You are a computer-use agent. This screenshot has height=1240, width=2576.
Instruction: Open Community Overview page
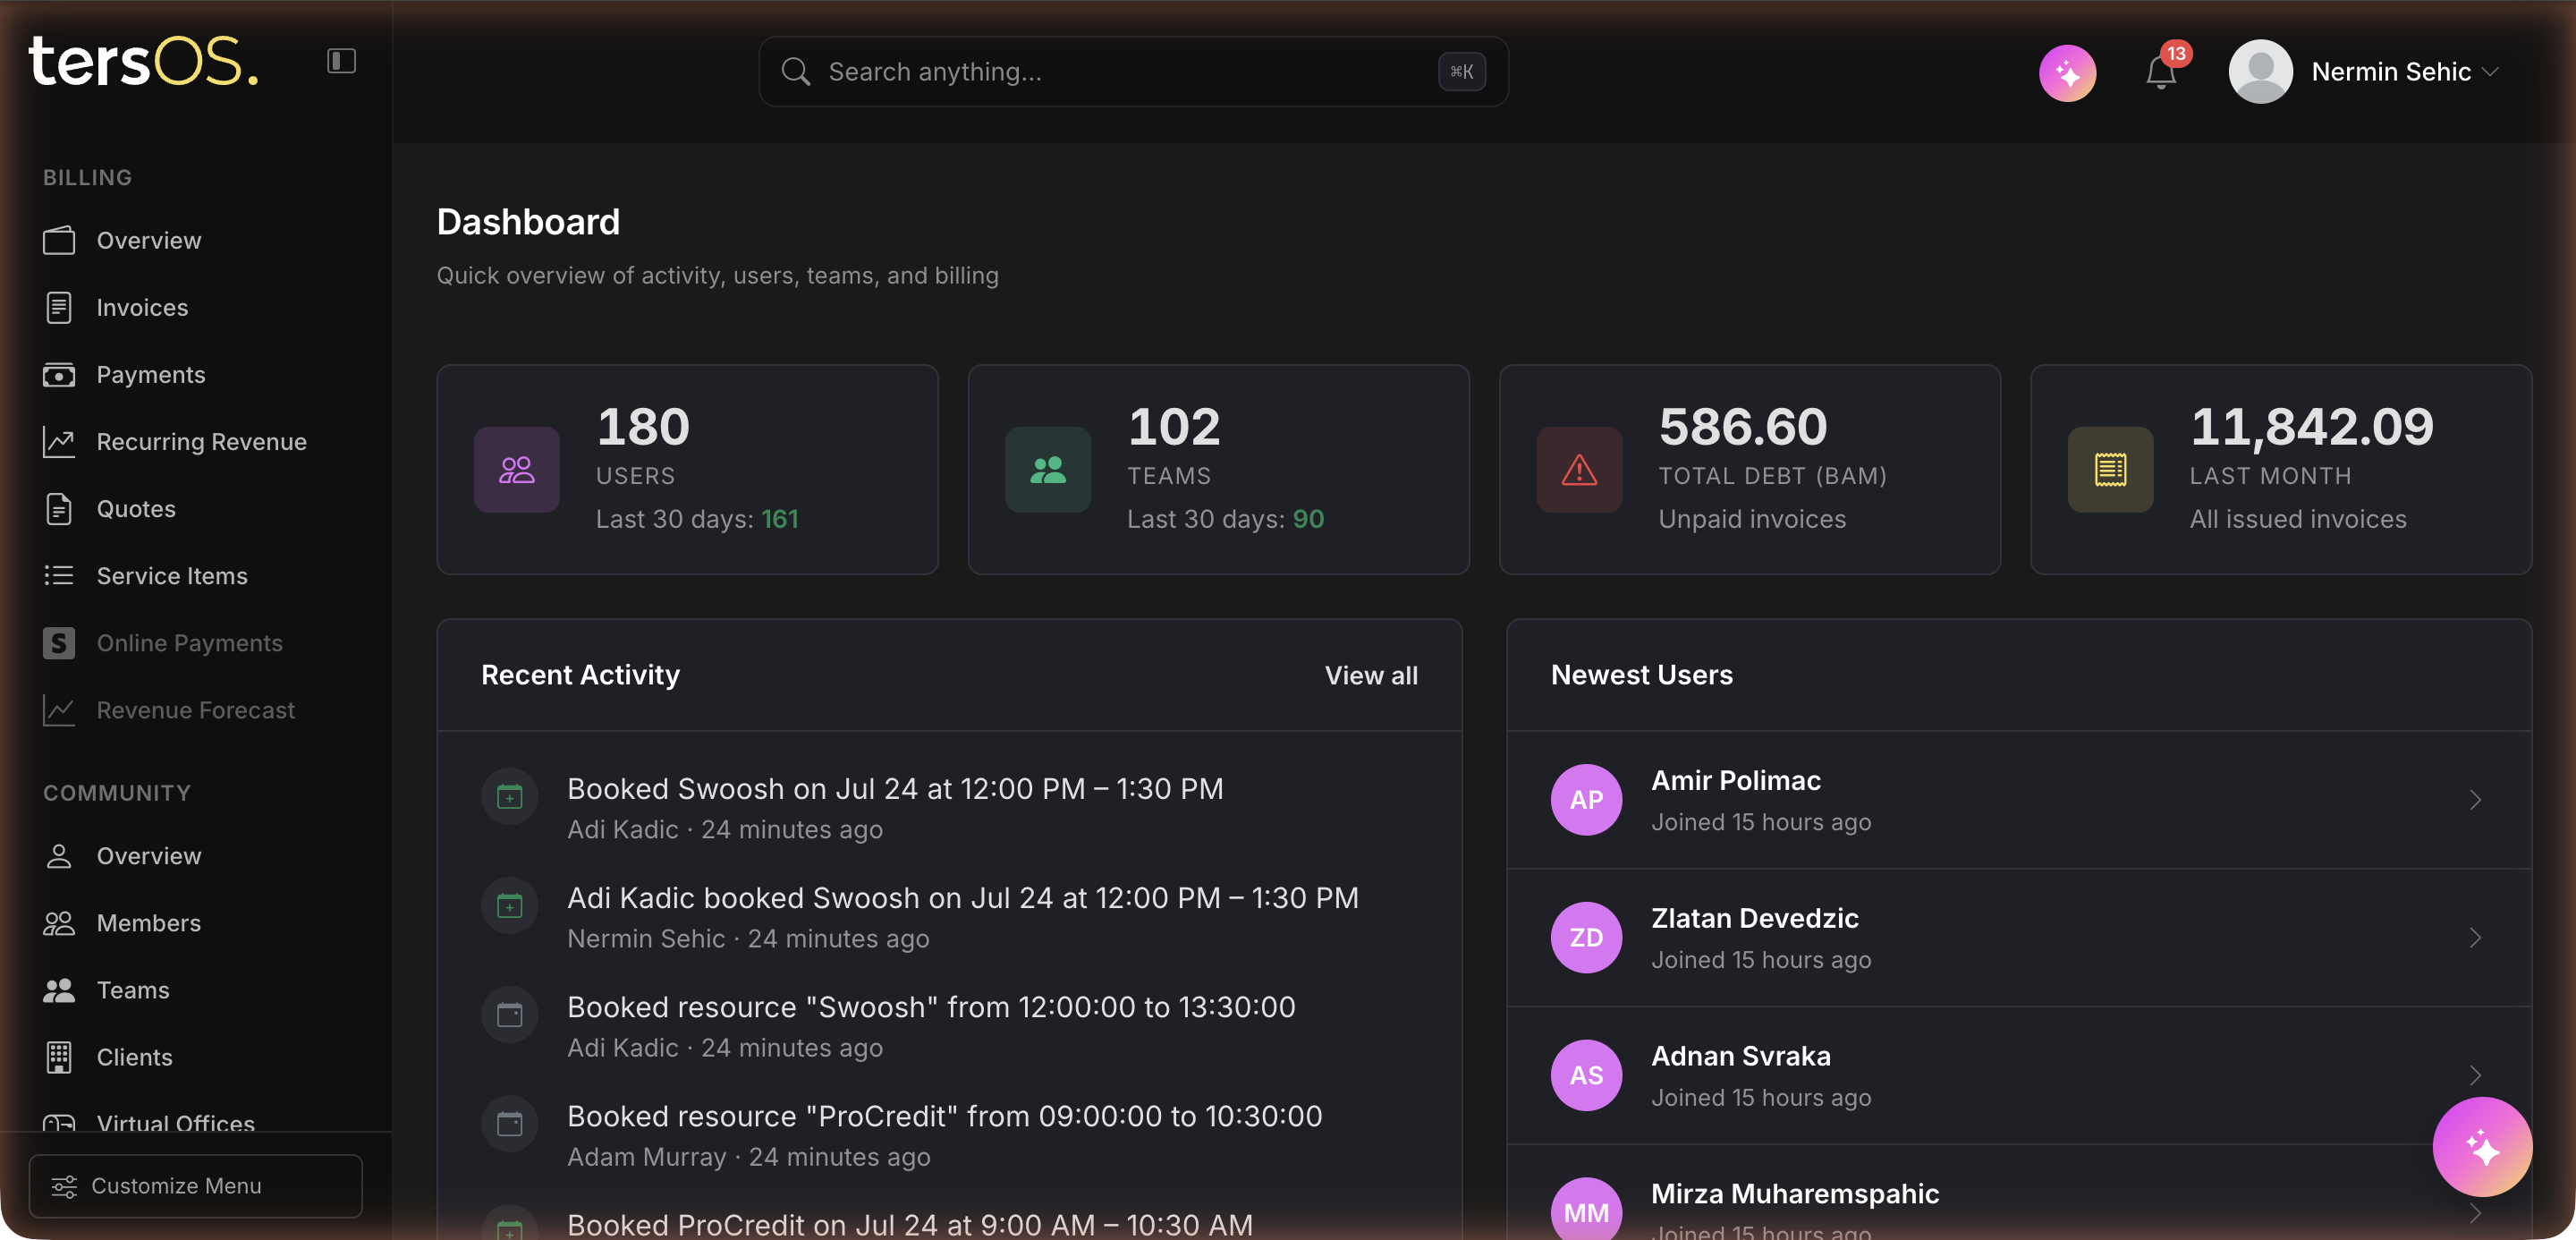(148, 856)
